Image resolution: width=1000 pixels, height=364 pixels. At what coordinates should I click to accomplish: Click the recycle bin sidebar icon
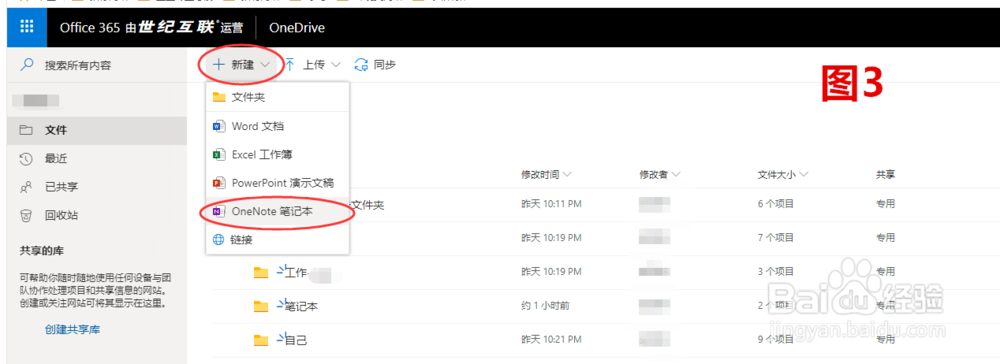pos(26,215)
